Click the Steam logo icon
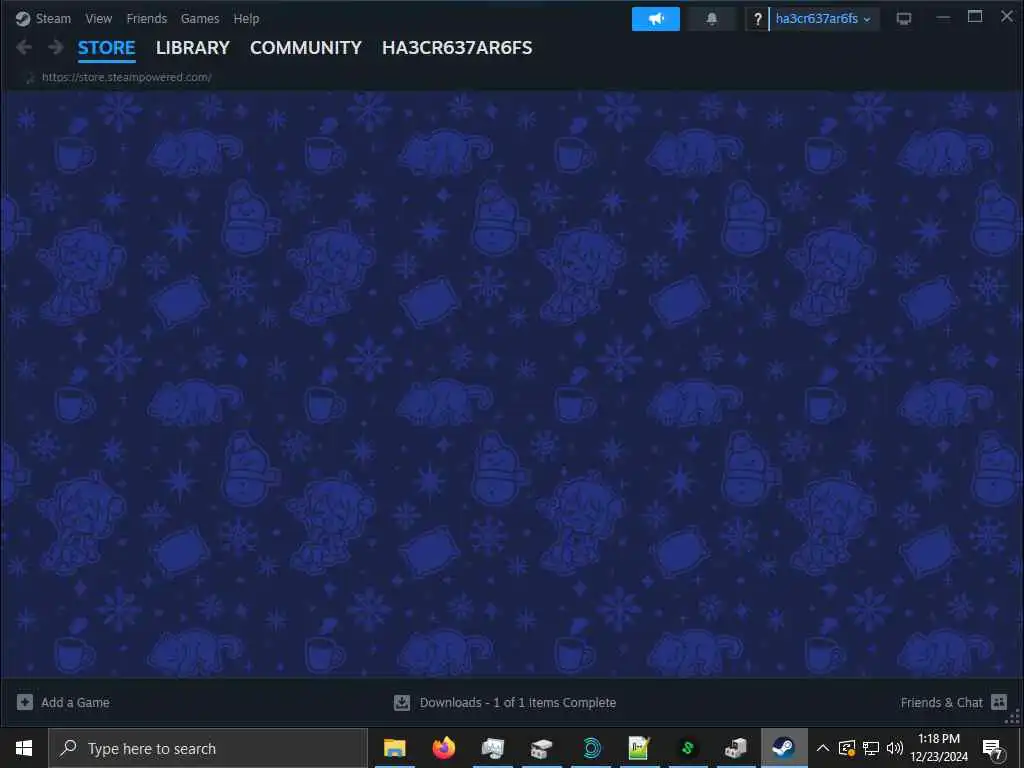This screenshot has width=1024, height=768. (23, 19)
